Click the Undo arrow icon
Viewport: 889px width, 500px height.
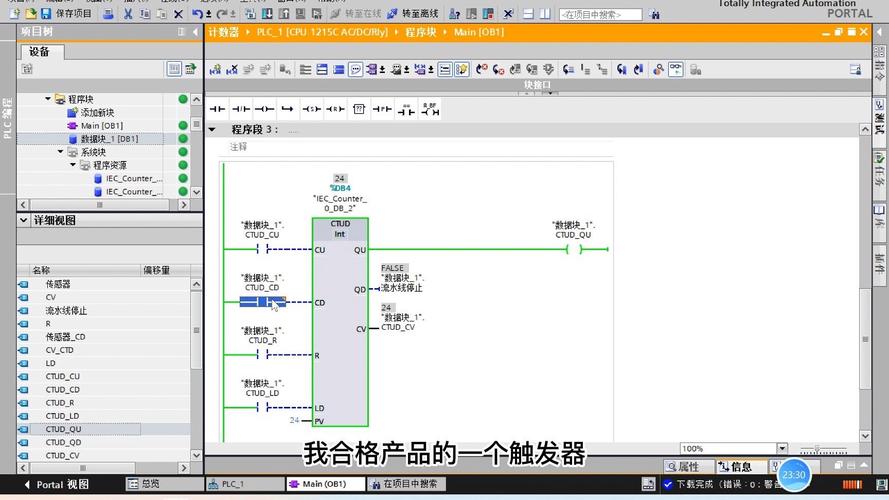click(197, 14)
